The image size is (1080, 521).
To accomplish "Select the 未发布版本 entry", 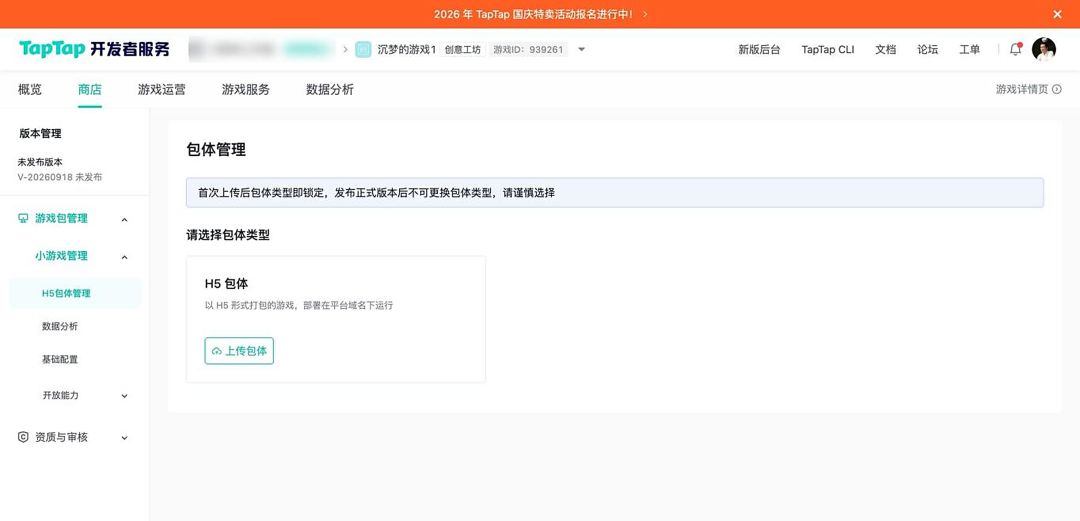I will [40, 163].
